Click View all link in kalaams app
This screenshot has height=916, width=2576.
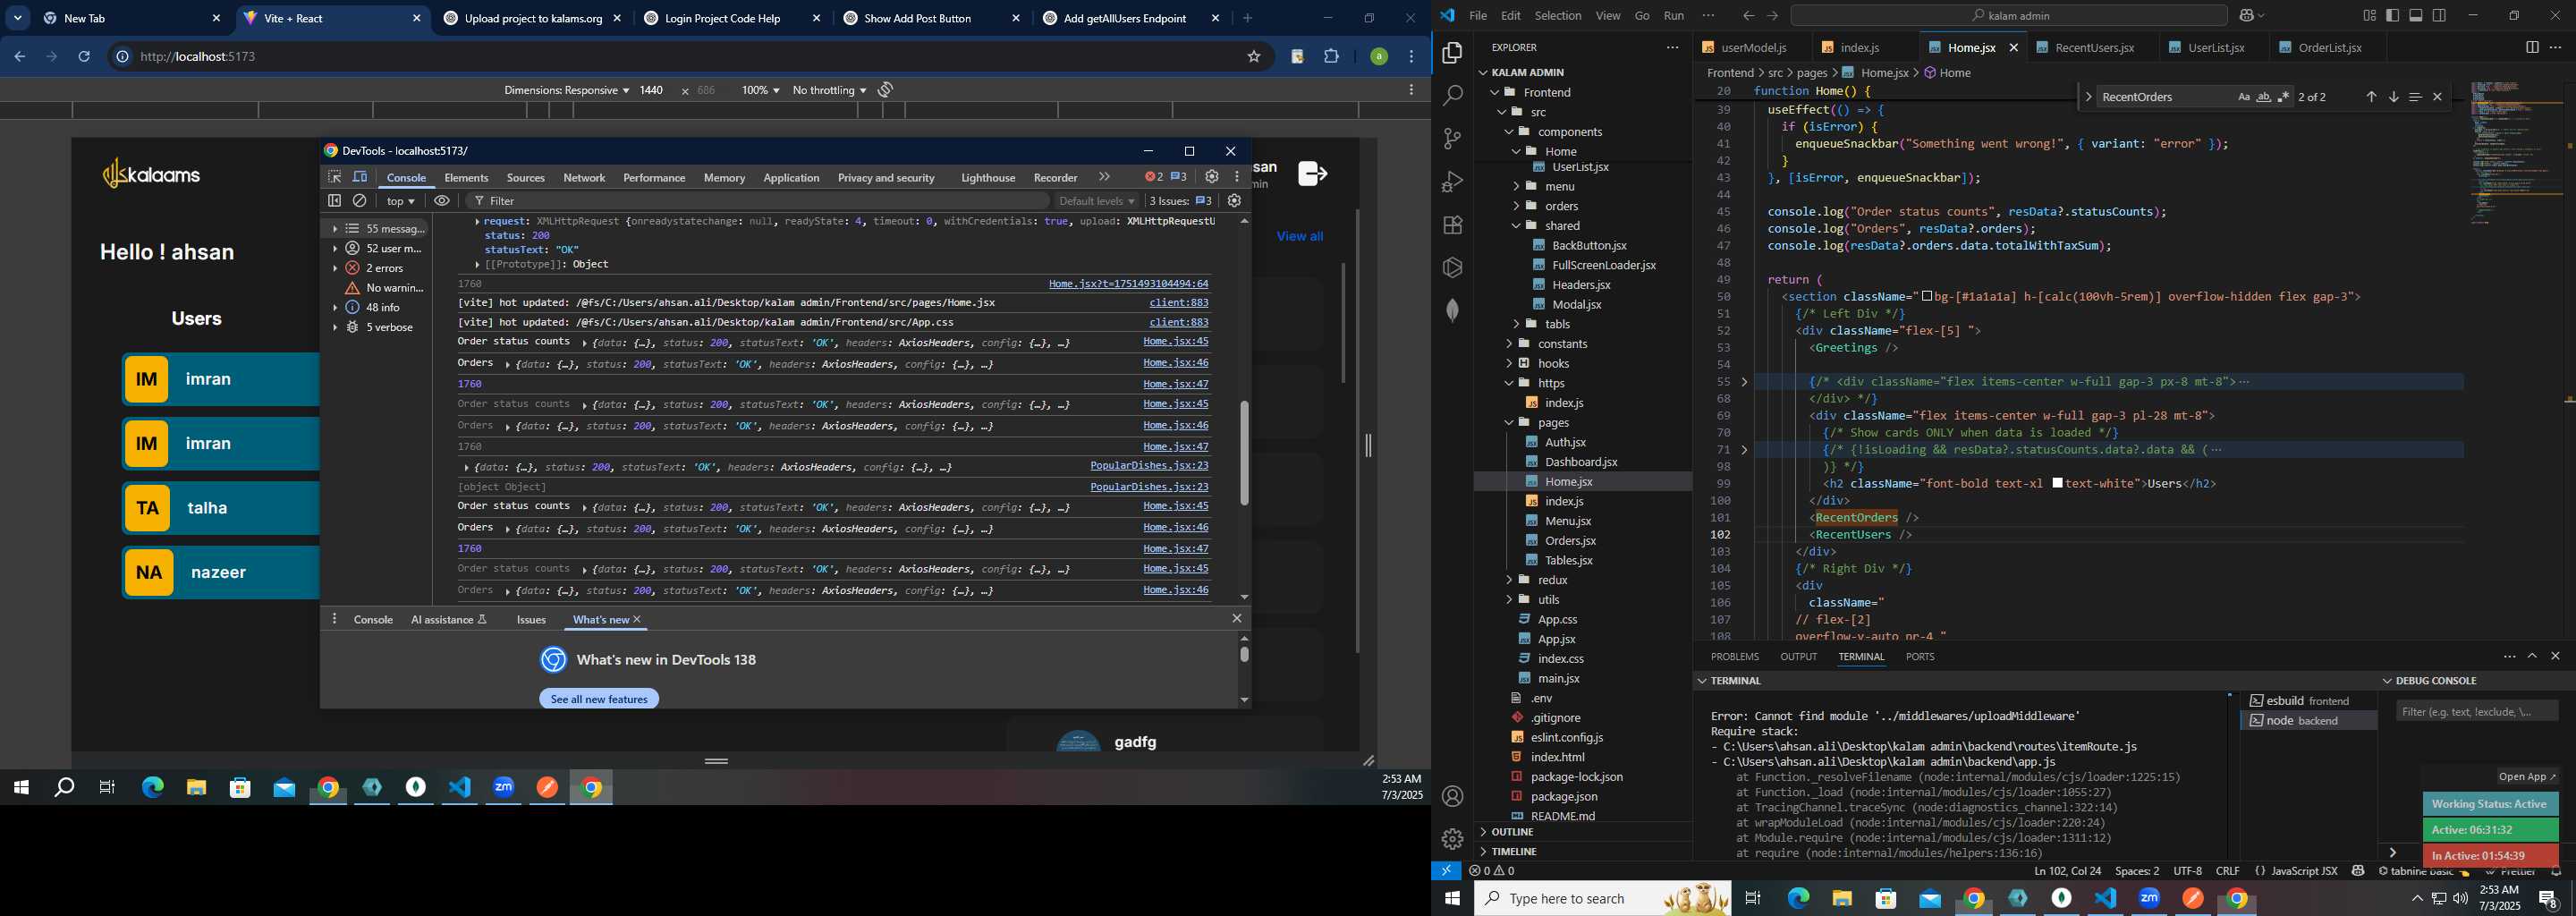[1299, 236]
